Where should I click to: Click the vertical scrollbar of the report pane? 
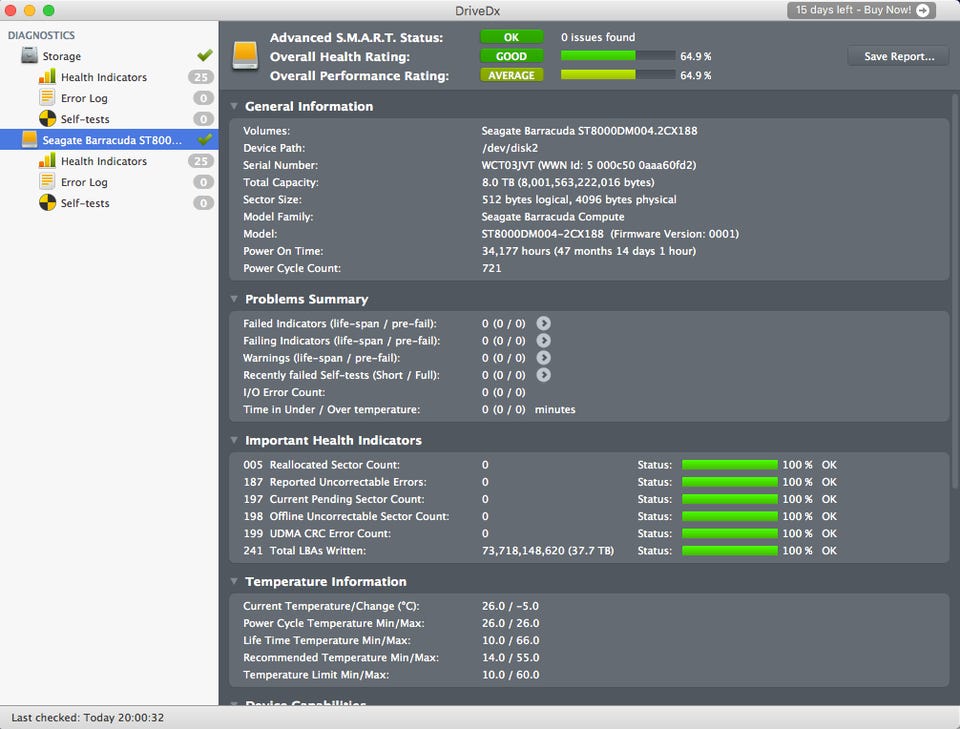click(956, 291)
